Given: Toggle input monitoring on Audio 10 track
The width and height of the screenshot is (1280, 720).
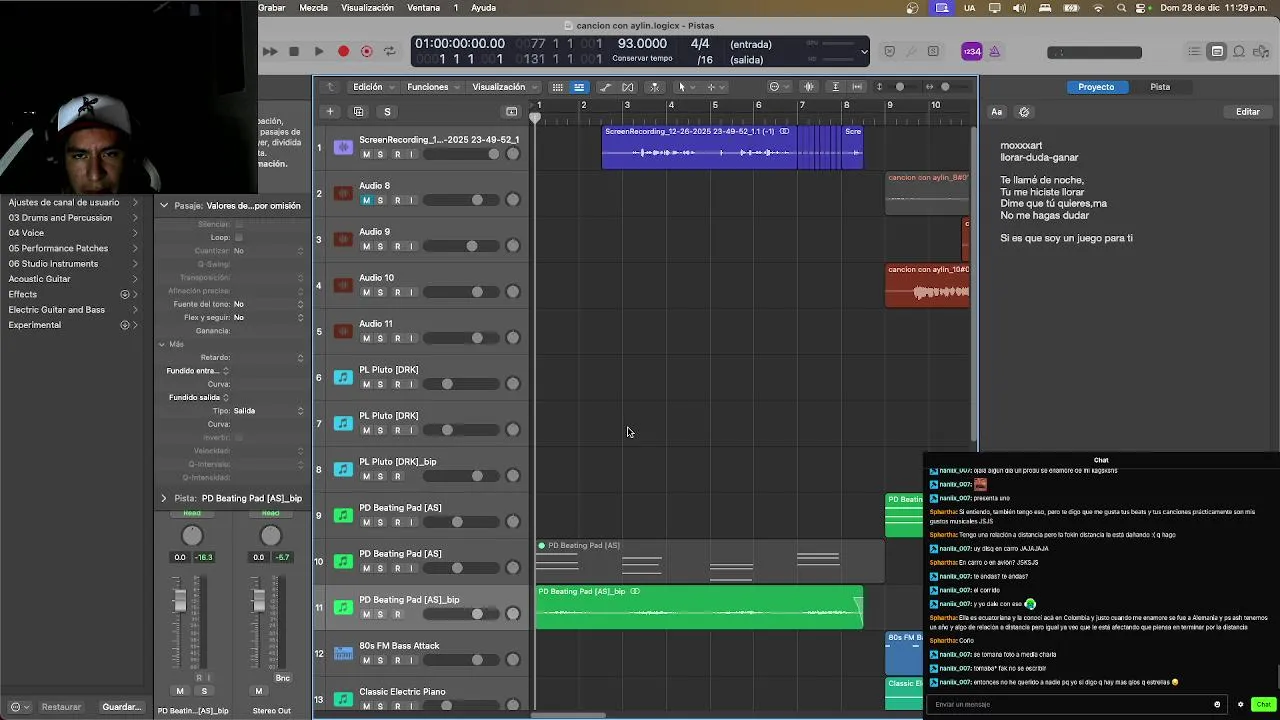Looking at the screenshot, I should click(x=411, y=292).
